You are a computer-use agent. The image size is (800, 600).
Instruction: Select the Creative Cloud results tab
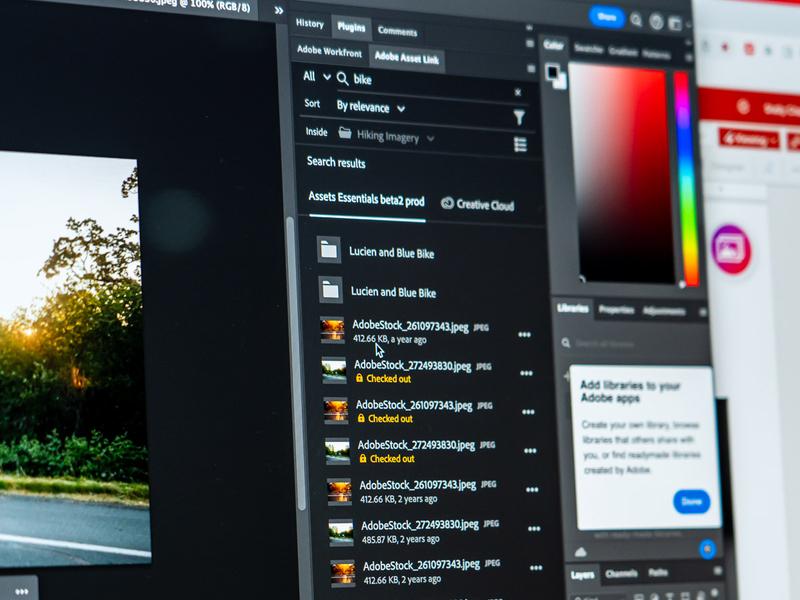point(477,205)
